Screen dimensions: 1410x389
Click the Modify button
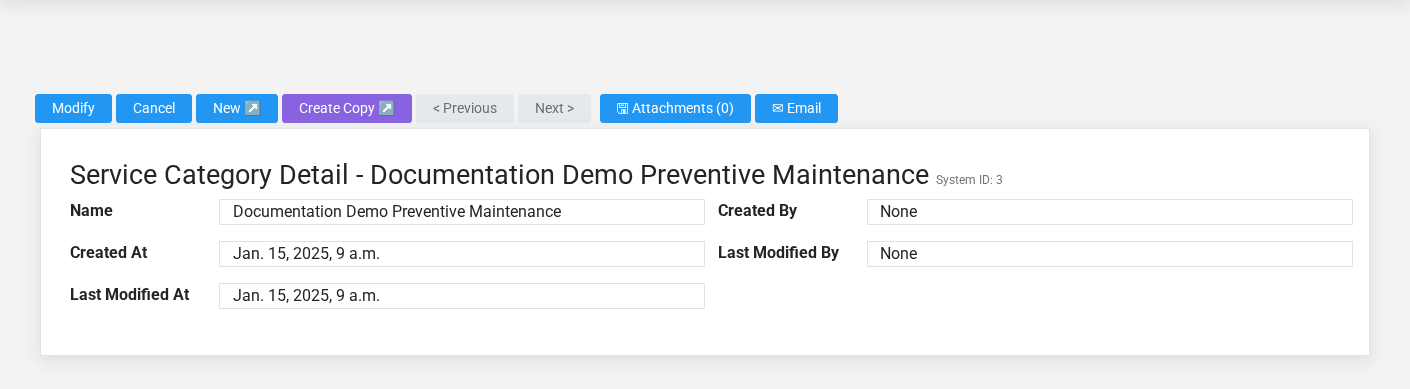[73, 108]
